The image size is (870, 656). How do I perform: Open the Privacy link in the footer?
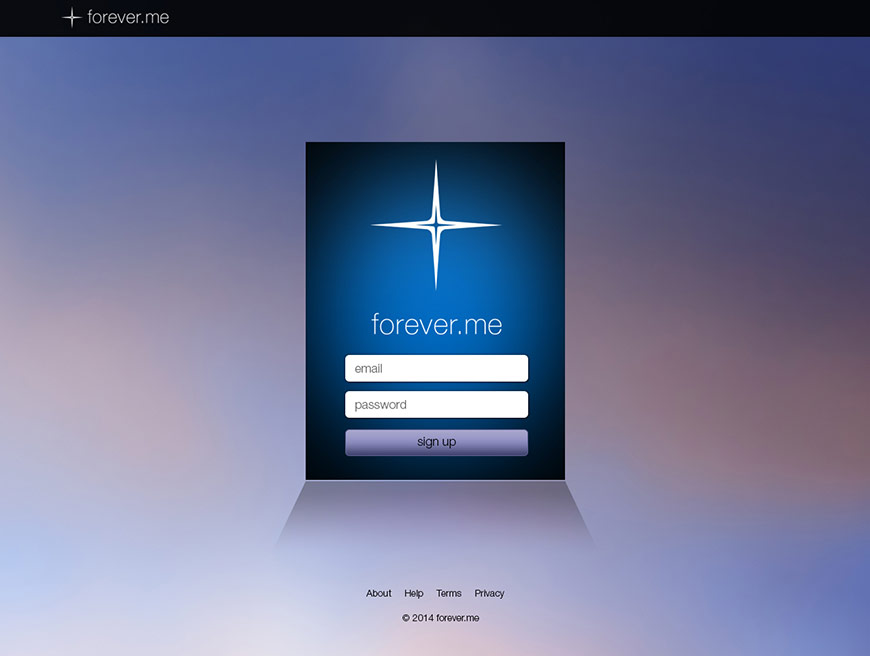(x=489, y=593)
